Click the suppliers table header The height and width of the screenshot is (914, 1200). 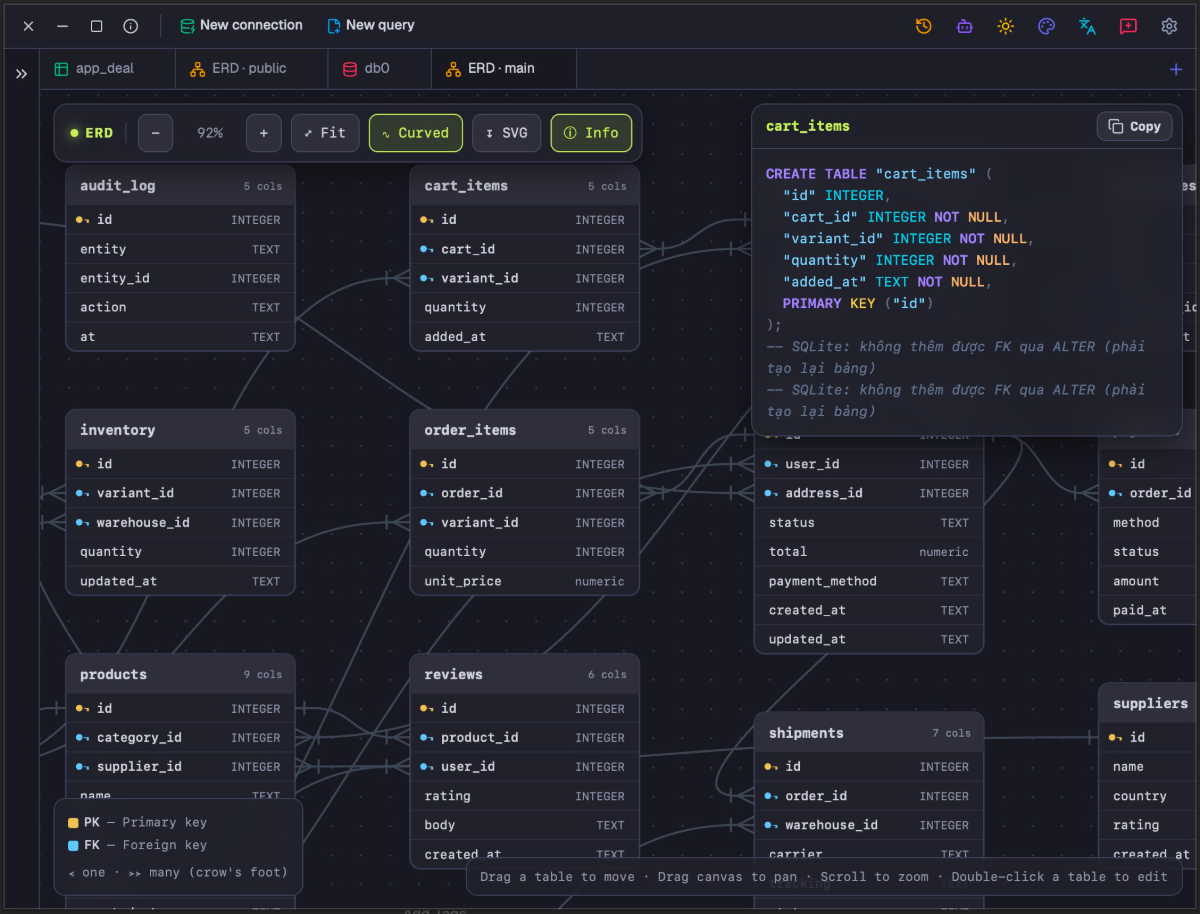click(1149, 704)
